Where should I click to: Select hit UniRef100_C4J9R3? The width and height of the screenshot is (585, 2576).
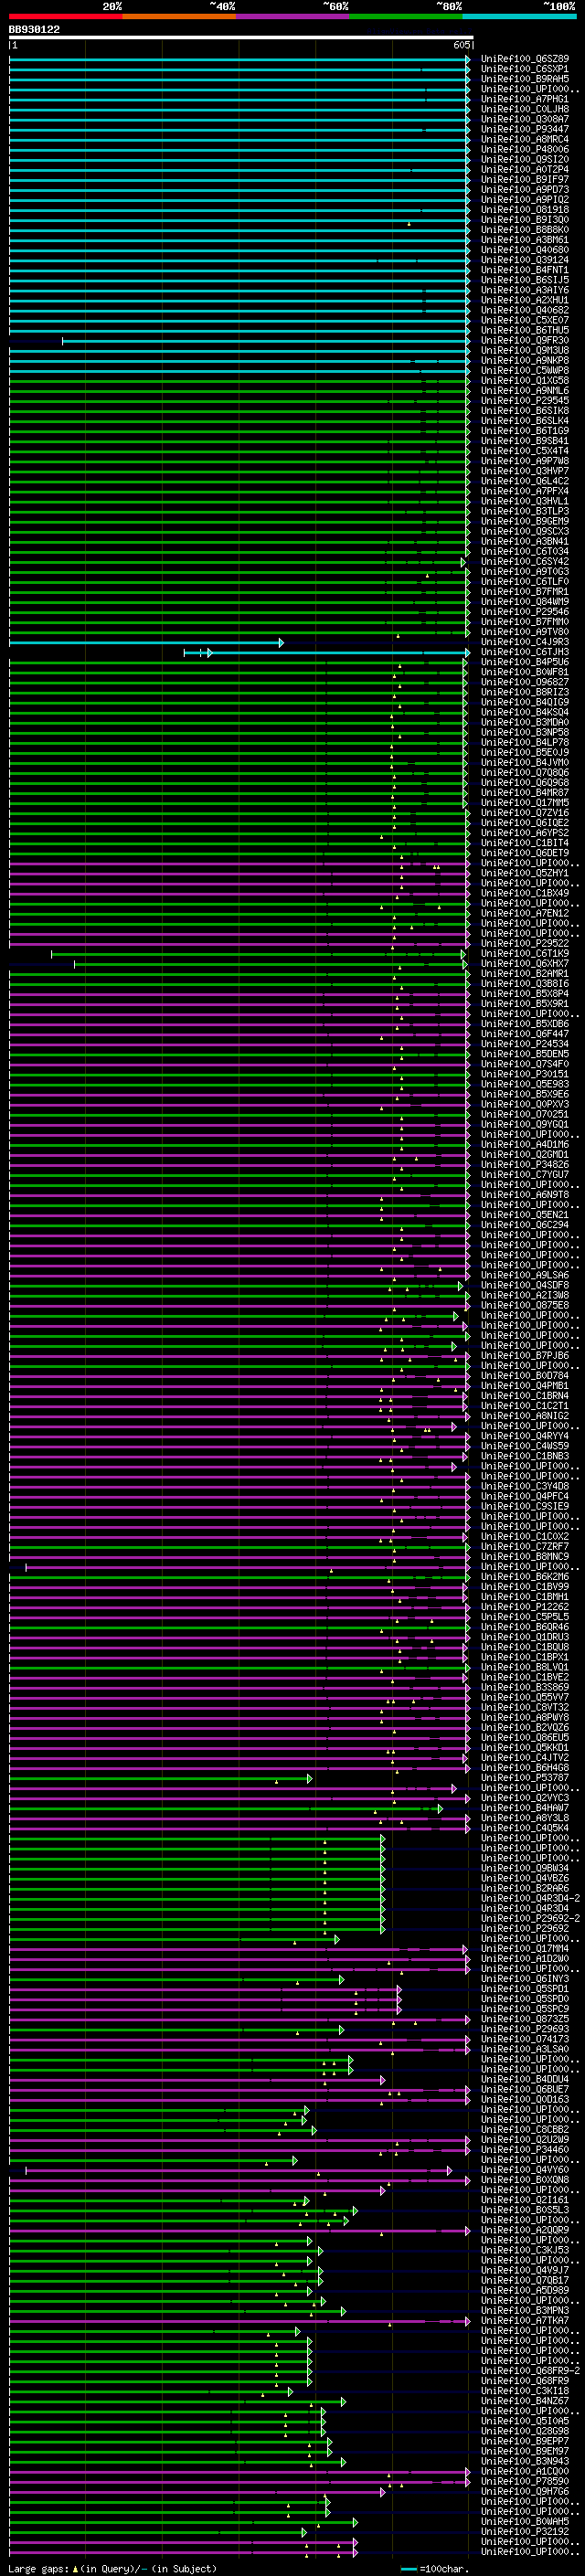tap(525, 642)
